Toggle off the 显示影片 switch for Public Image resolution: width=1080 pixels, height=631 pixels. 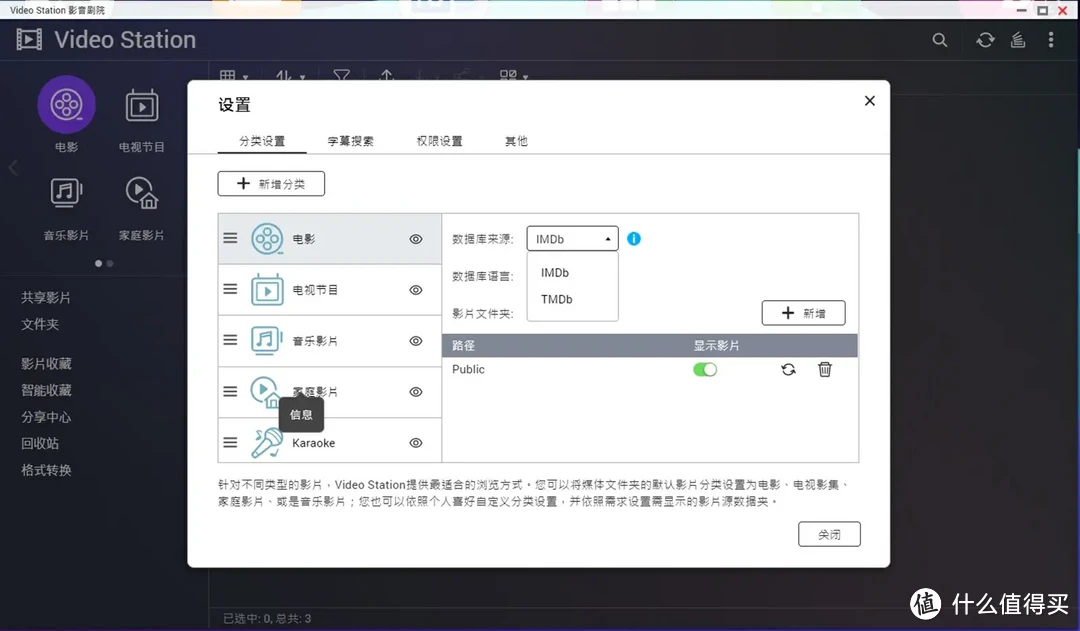(705, 369)
